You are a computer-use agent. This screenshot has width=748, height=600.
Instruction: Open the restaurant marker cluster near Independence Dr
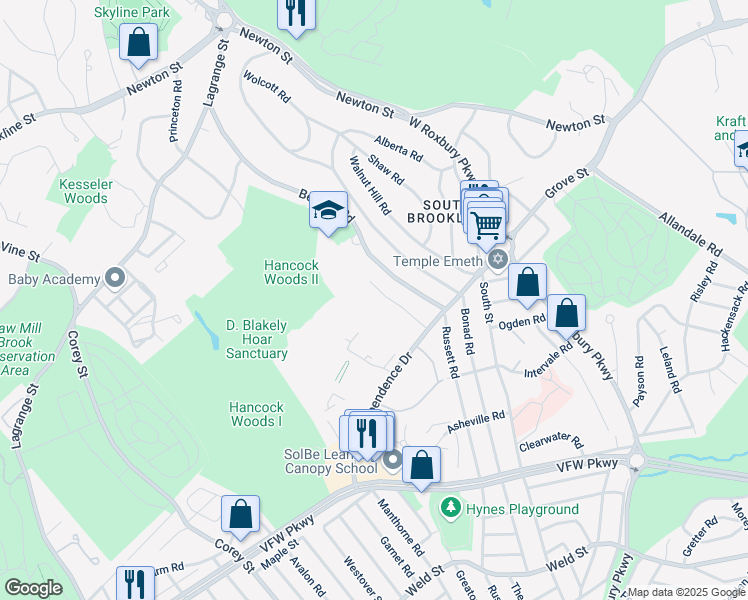[x=367, y=432]
